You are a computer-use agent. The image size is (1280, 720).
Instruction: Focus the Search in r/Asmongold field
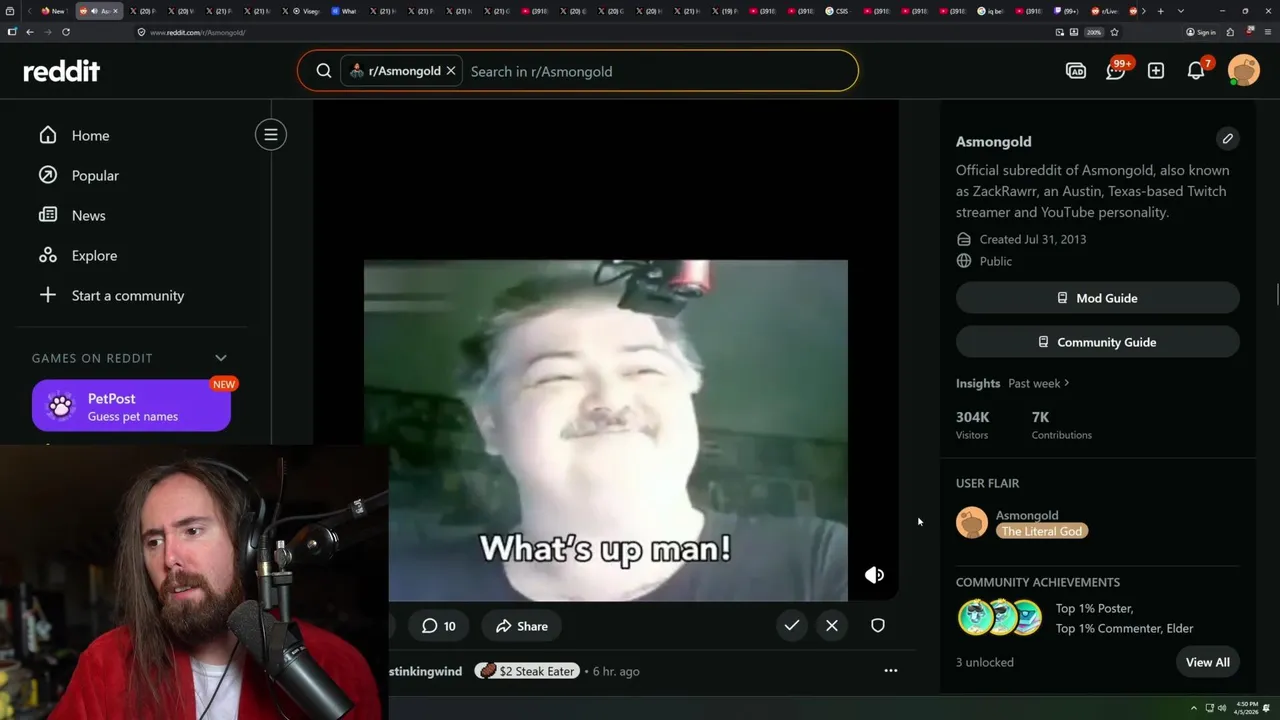tap(660, 71)
